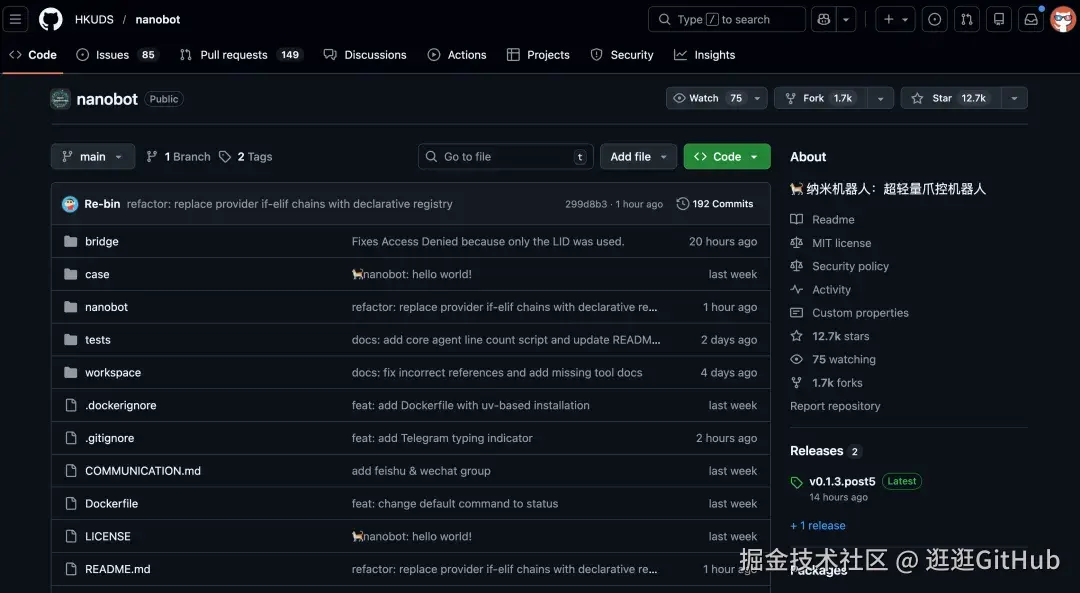Toggle Watch on the nanobot repository
The height and width of the screenshot is (593, 1080).
[x=707, y=98]
